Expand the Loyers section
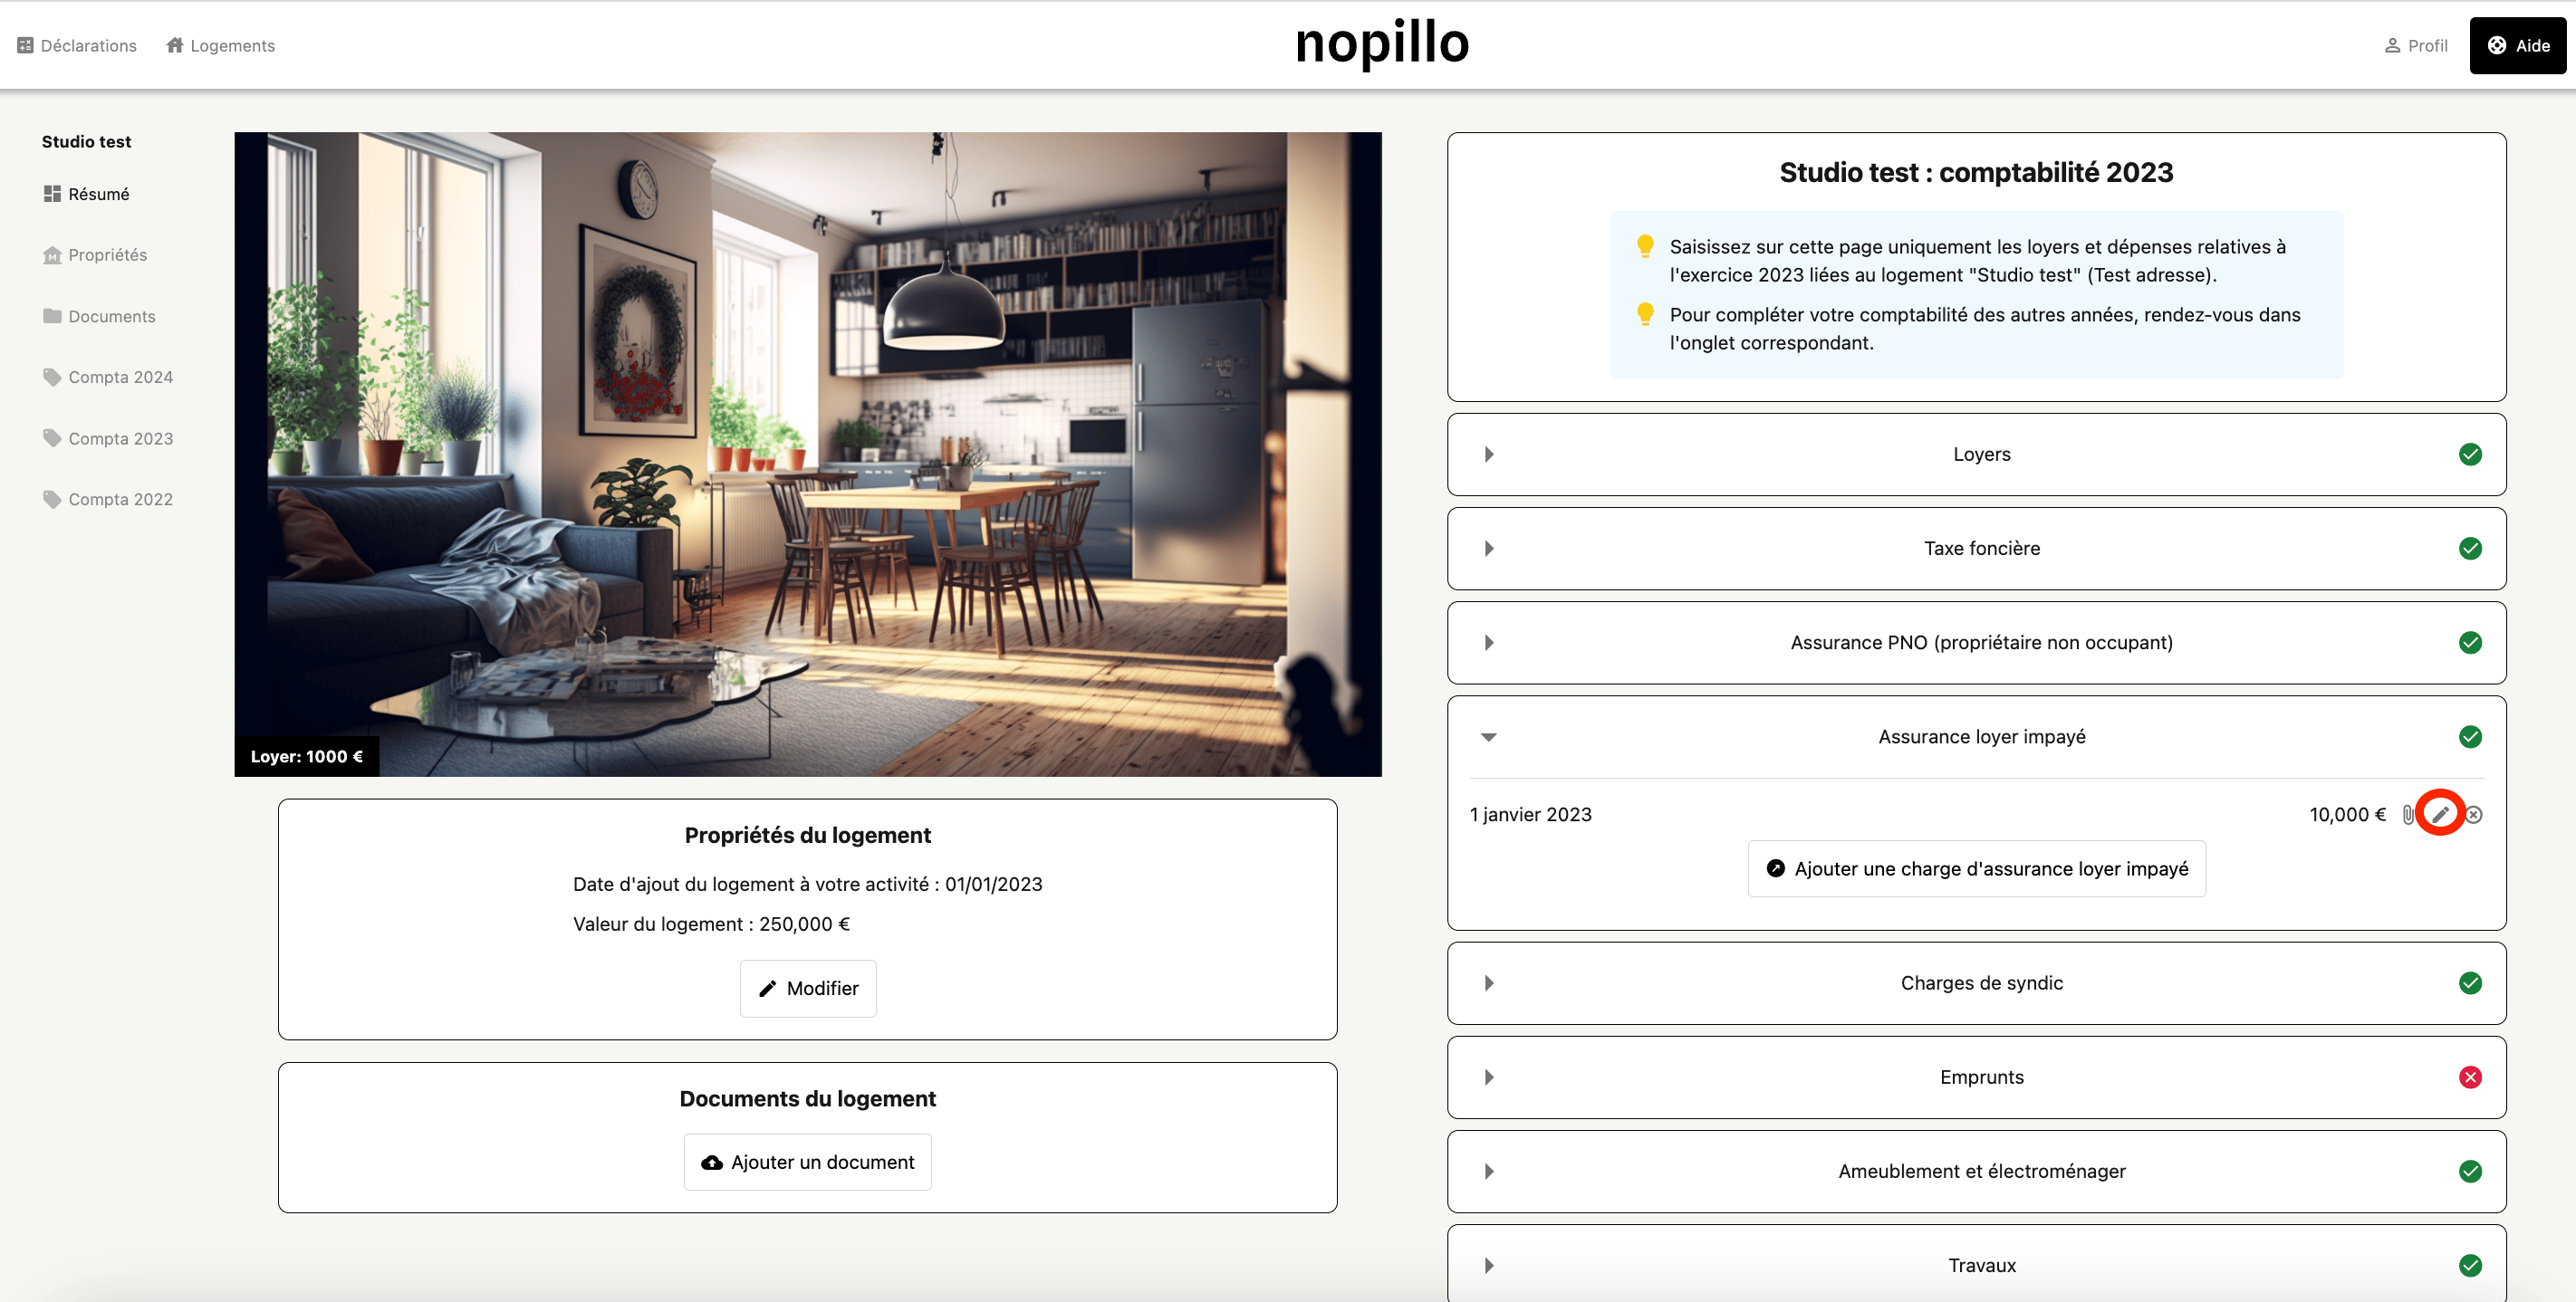Viewport: 2576px width, 1302px height. tap(1489, 454)
